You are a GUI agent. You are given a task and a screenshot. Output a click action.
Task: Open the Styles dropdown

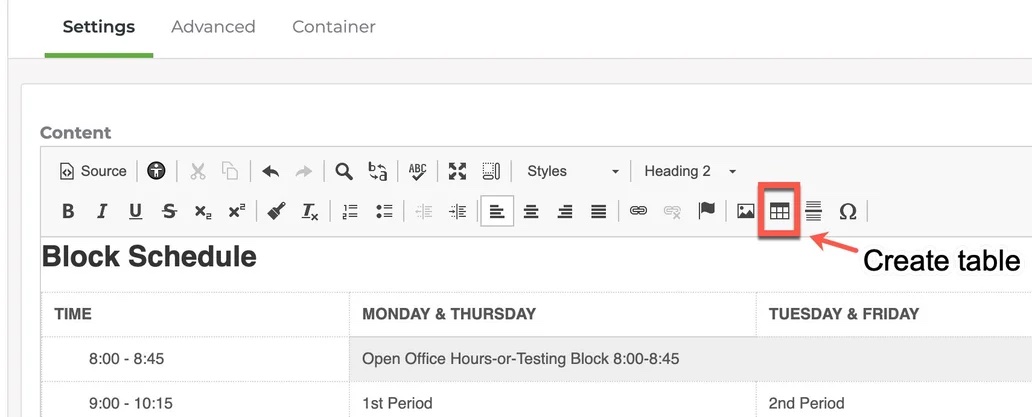point(573,171)
